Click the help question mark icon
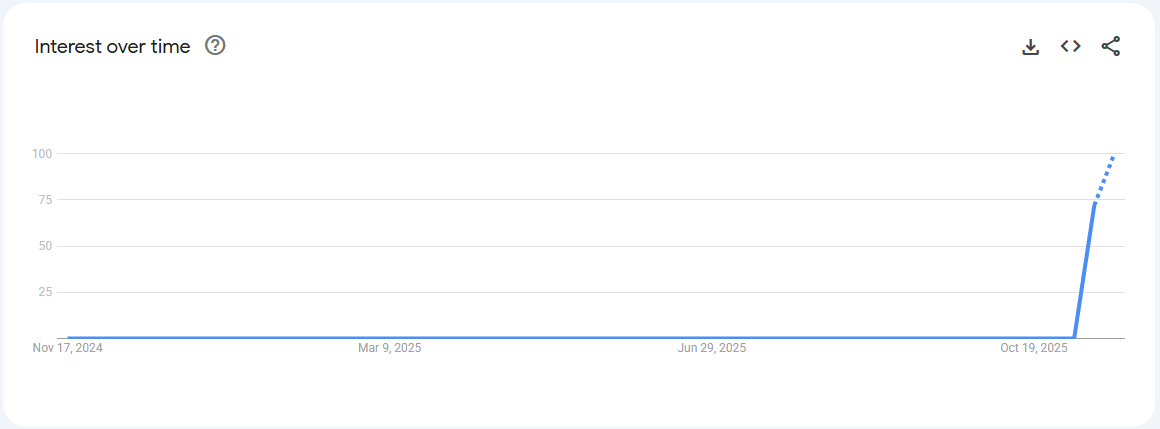 tap(215, 45)
